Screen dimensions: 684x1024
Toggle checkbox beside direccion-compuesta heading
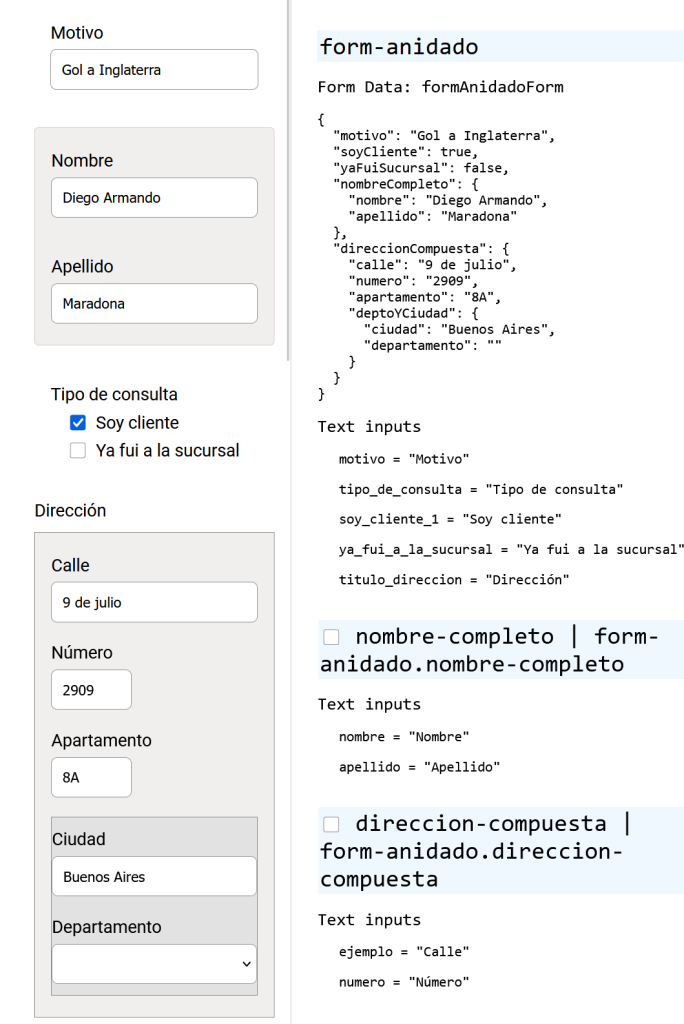[x=332, y=824]
